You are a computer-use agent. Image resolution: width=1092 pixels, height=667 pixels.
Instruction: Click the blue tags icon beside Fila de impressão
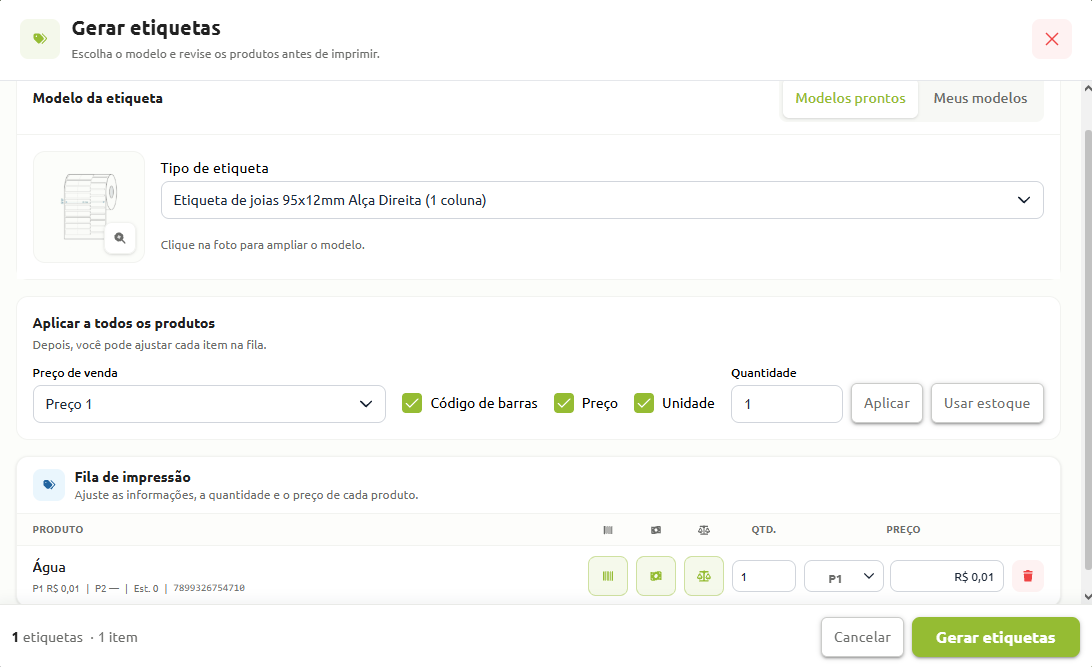coord(49,485)
